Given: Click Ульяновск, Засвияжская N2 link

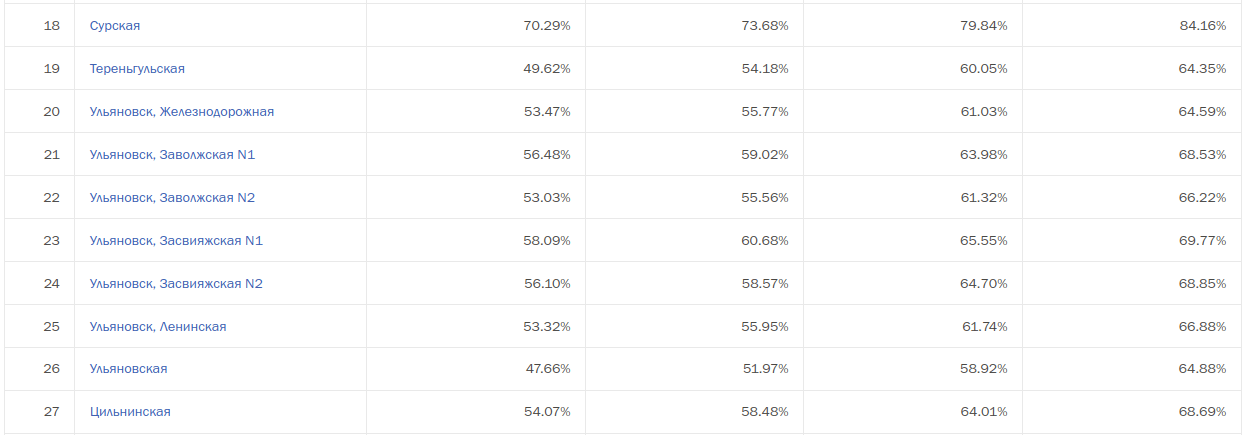Looking at the screenshot, I should pyautogui.click(x=176, y=284).
